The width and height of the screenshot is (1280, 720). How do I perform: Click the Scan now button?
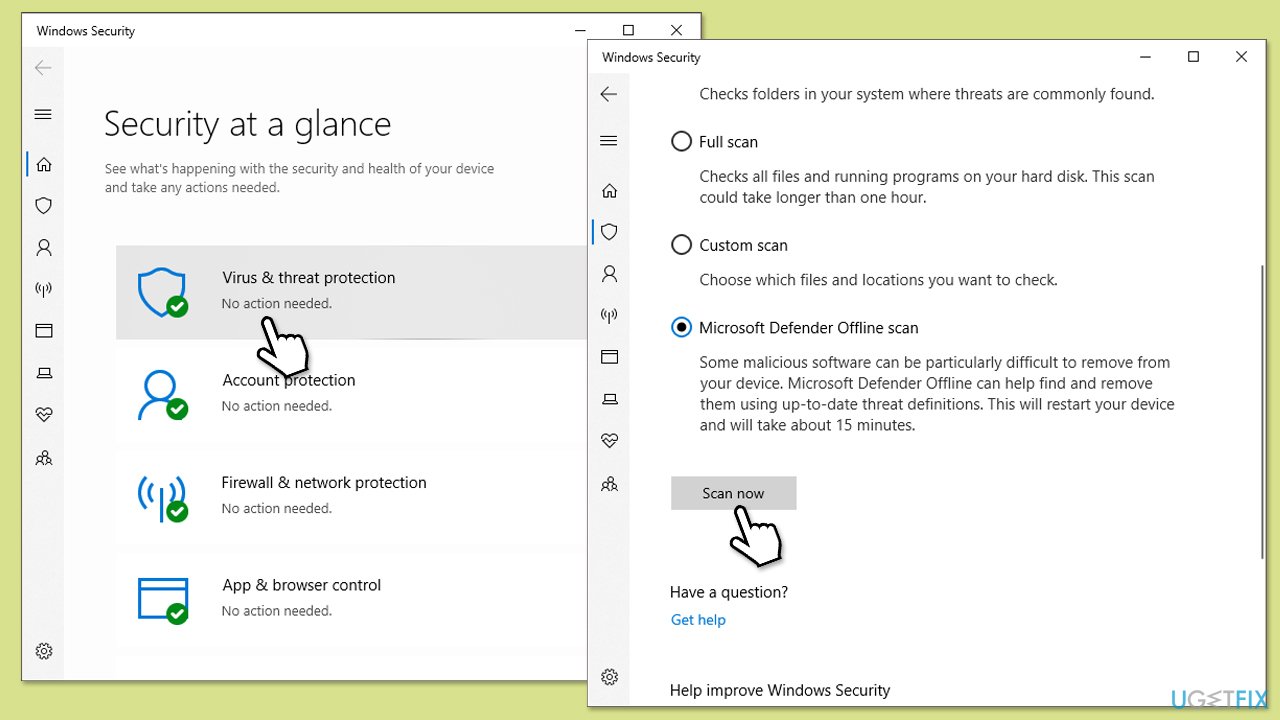tap(733, 493)
